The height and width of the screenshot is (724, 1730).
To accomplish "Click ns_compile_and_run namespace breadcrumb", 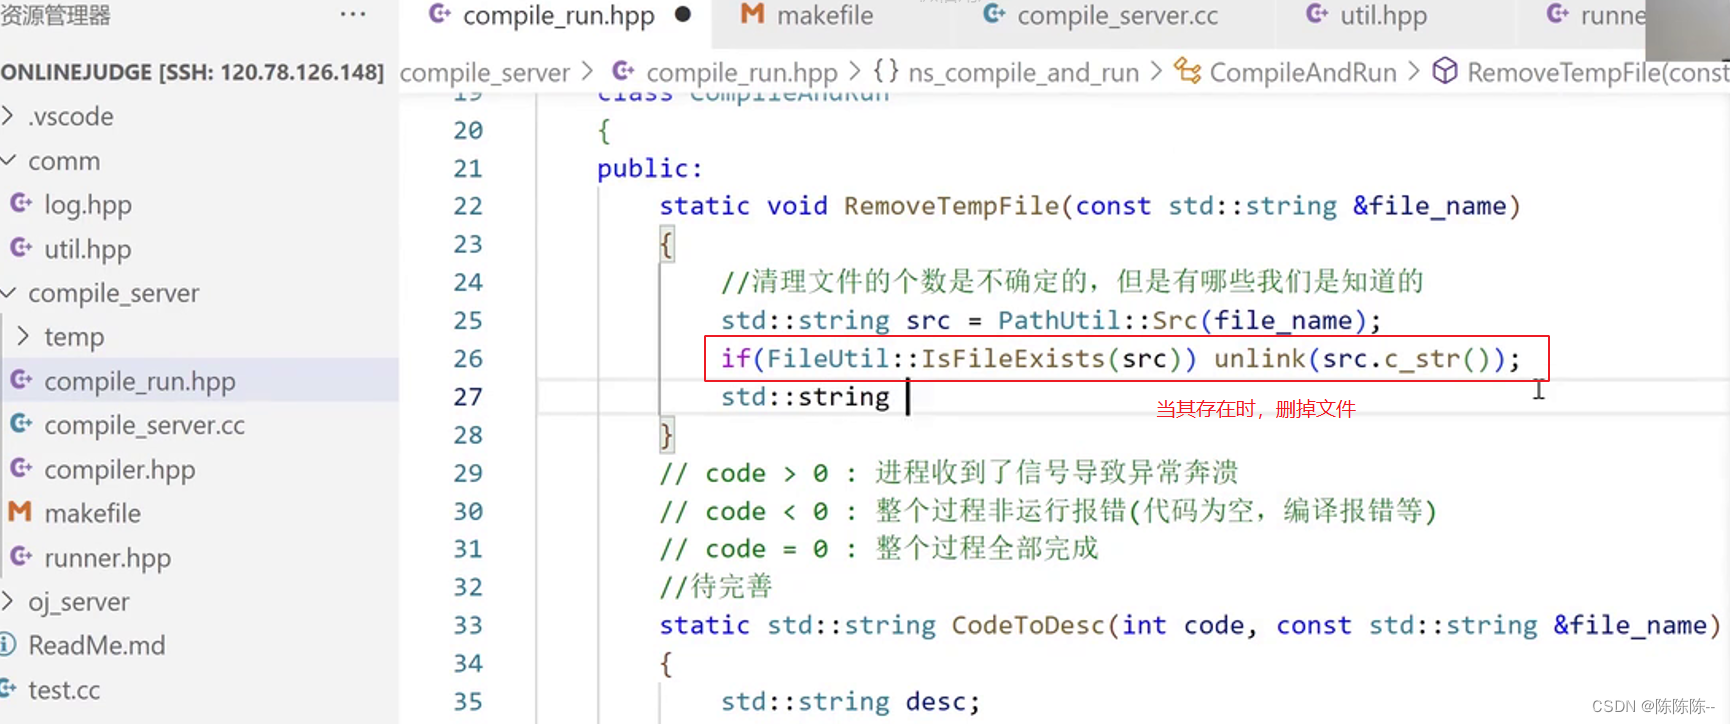I will [x=1023, y=73].
